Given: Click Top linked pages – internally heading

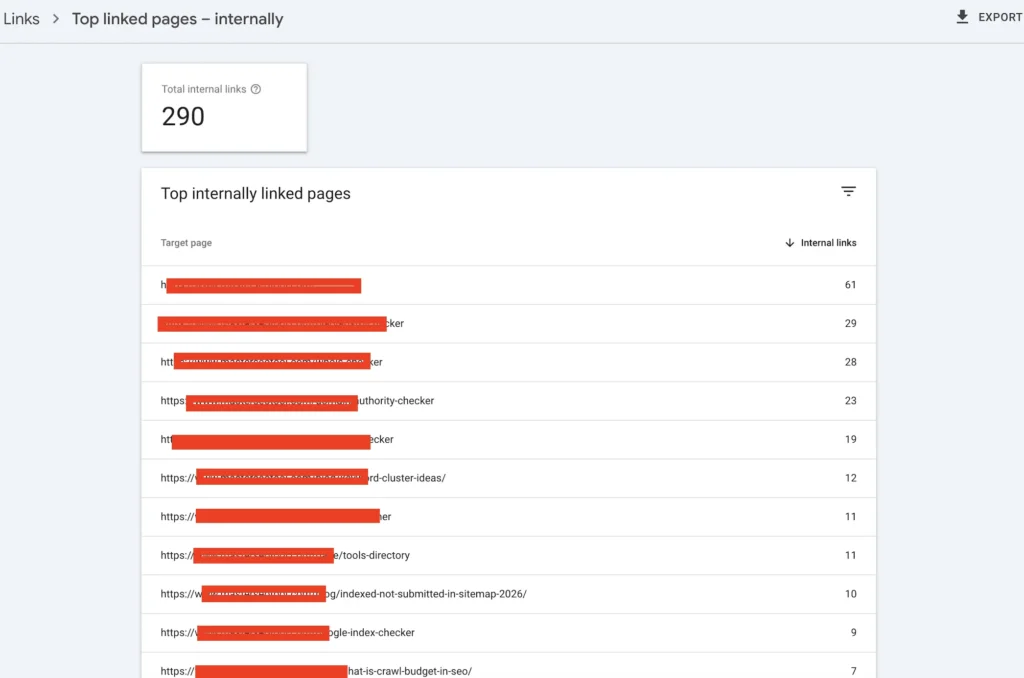Looking at the screenshot, I should coord(178,18).
